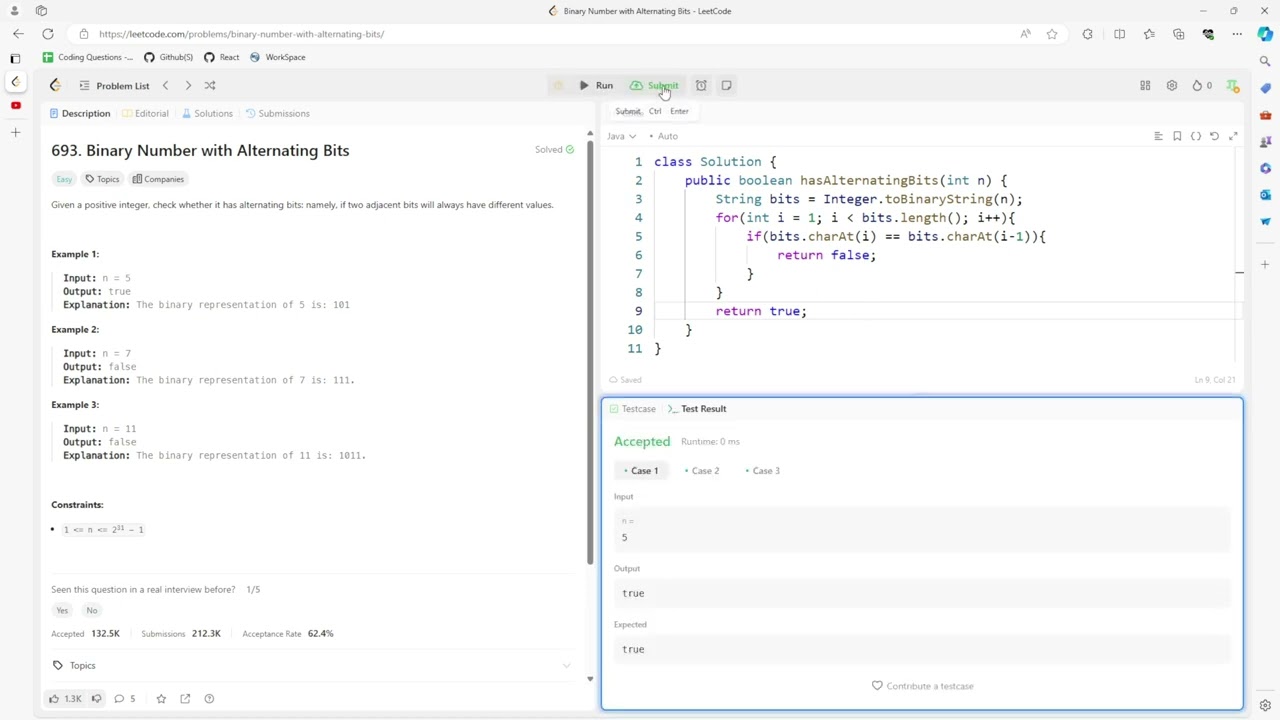This screenshot has height=720, width=1280.
Task: Open the notes icon beside the timer
Action: tap(726, 85)
